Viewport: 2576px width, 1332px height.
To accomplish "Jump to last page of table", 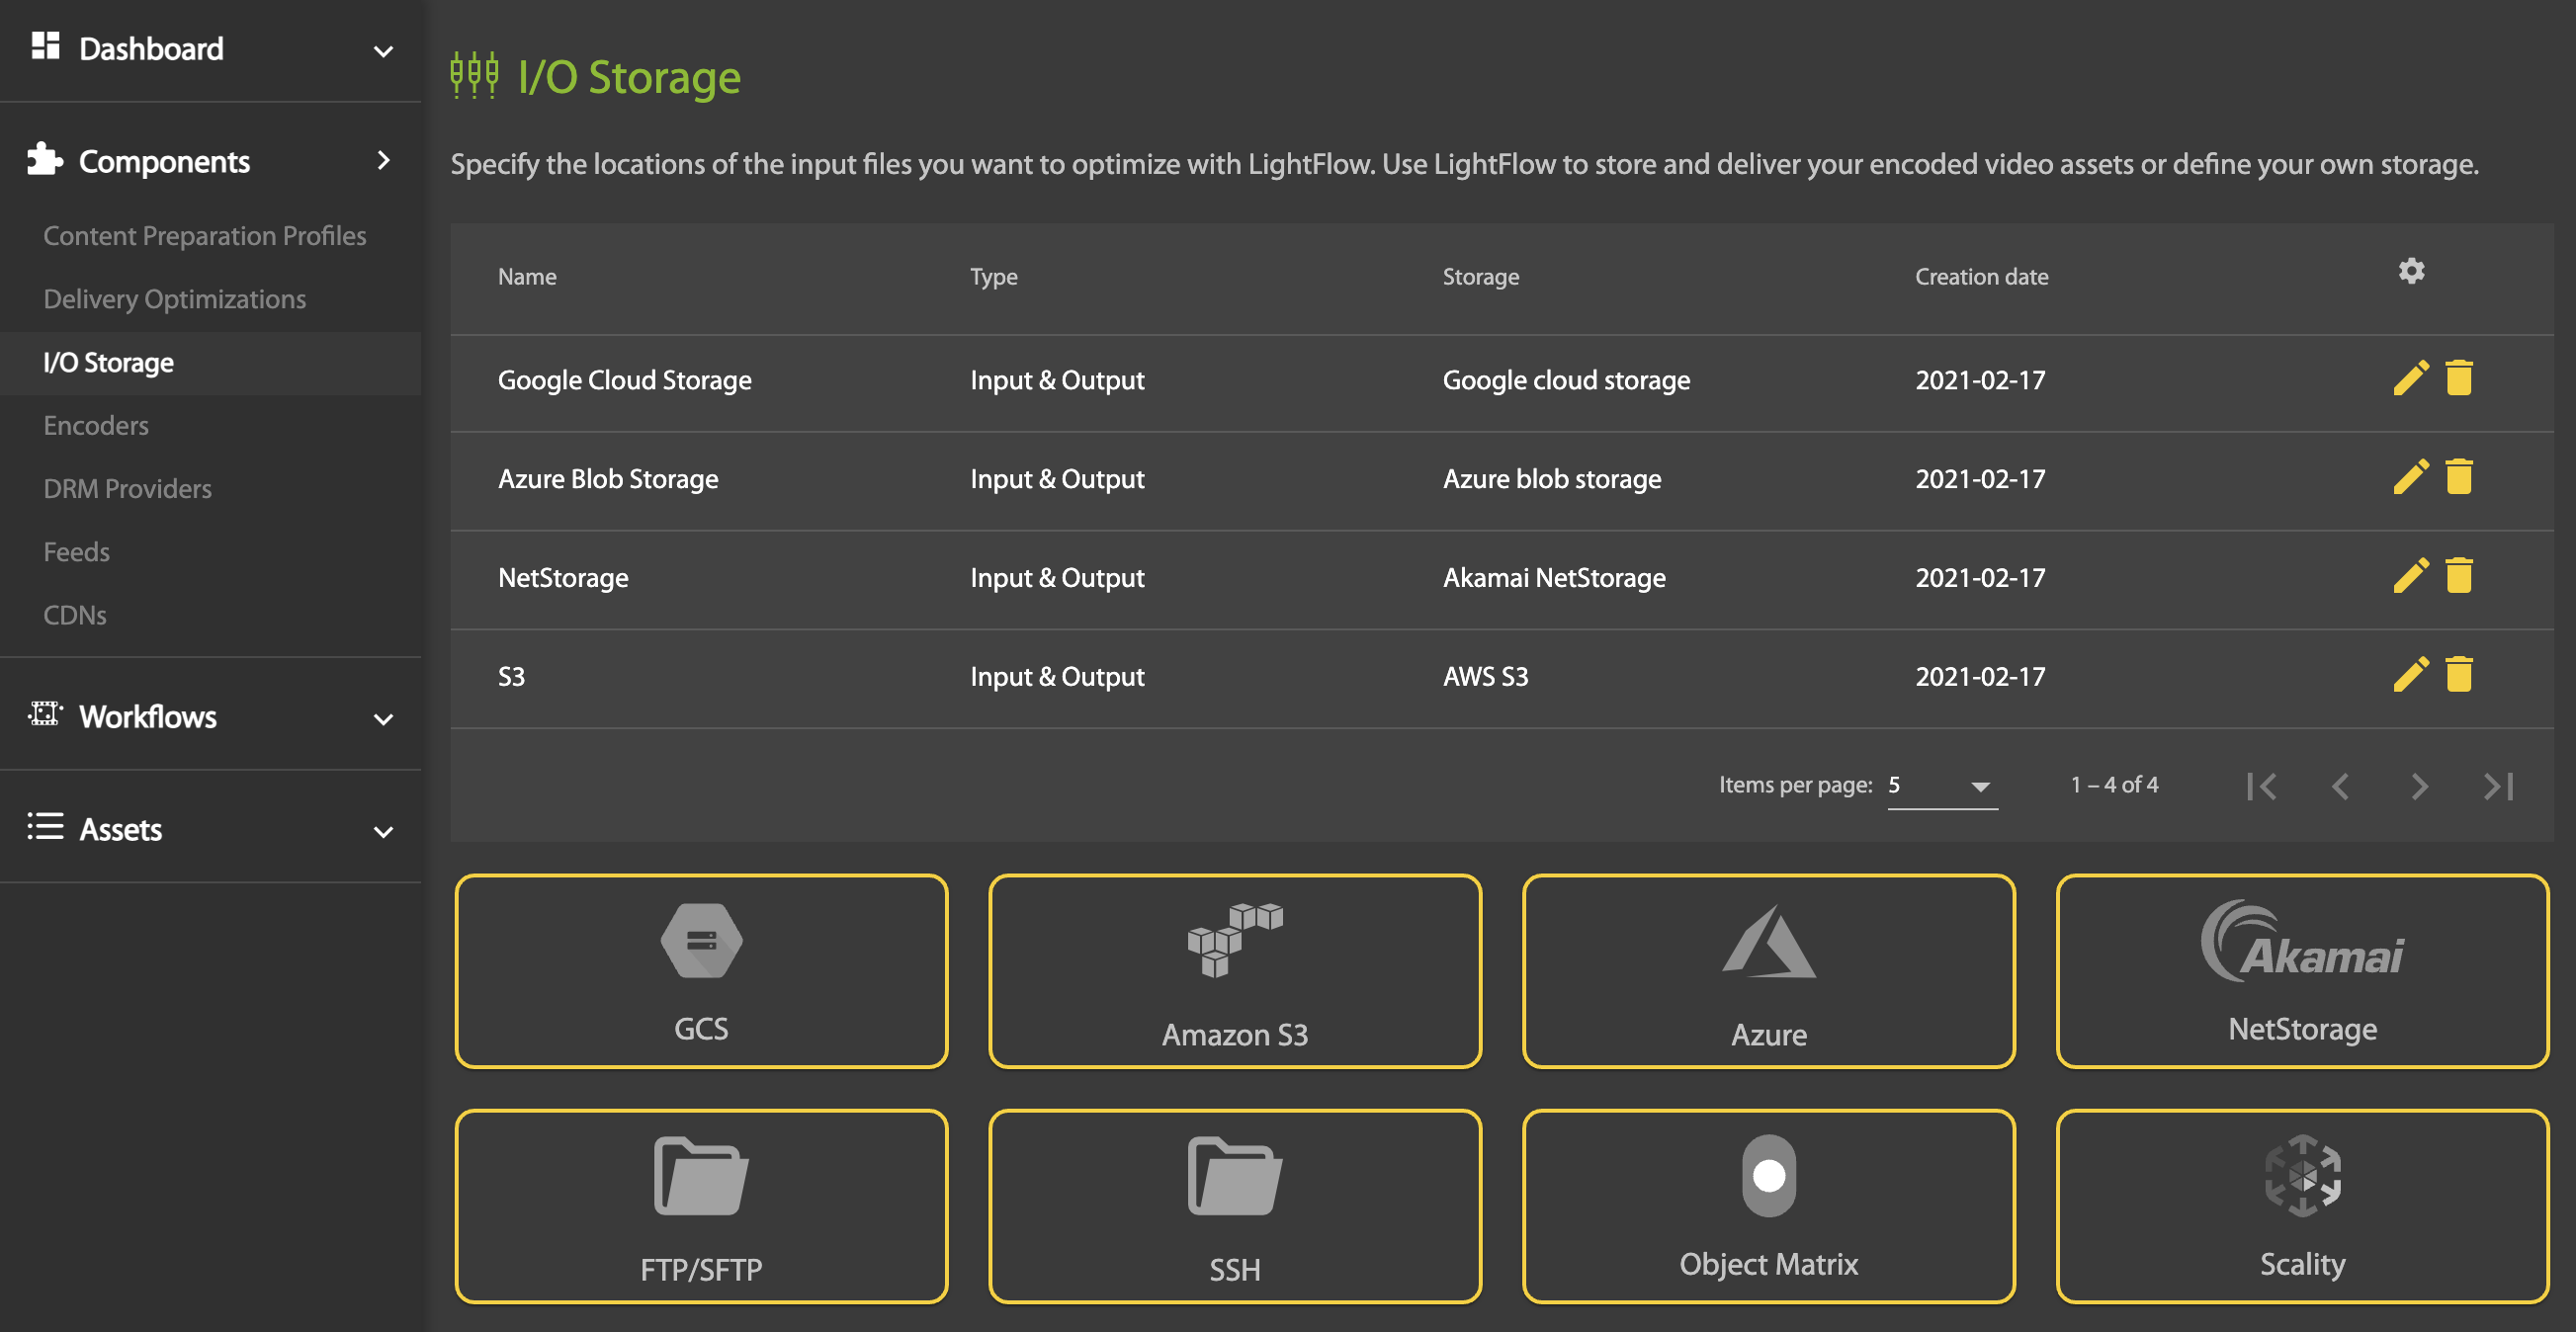I will pos(2498,786).
